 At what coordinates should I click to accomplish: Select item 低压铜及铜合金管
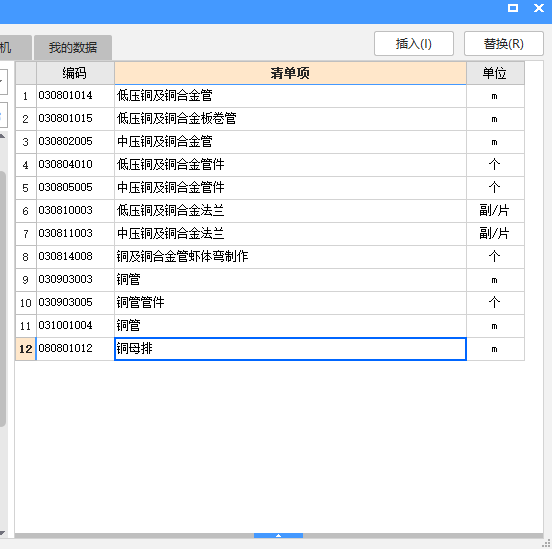(x=164, y=95)
